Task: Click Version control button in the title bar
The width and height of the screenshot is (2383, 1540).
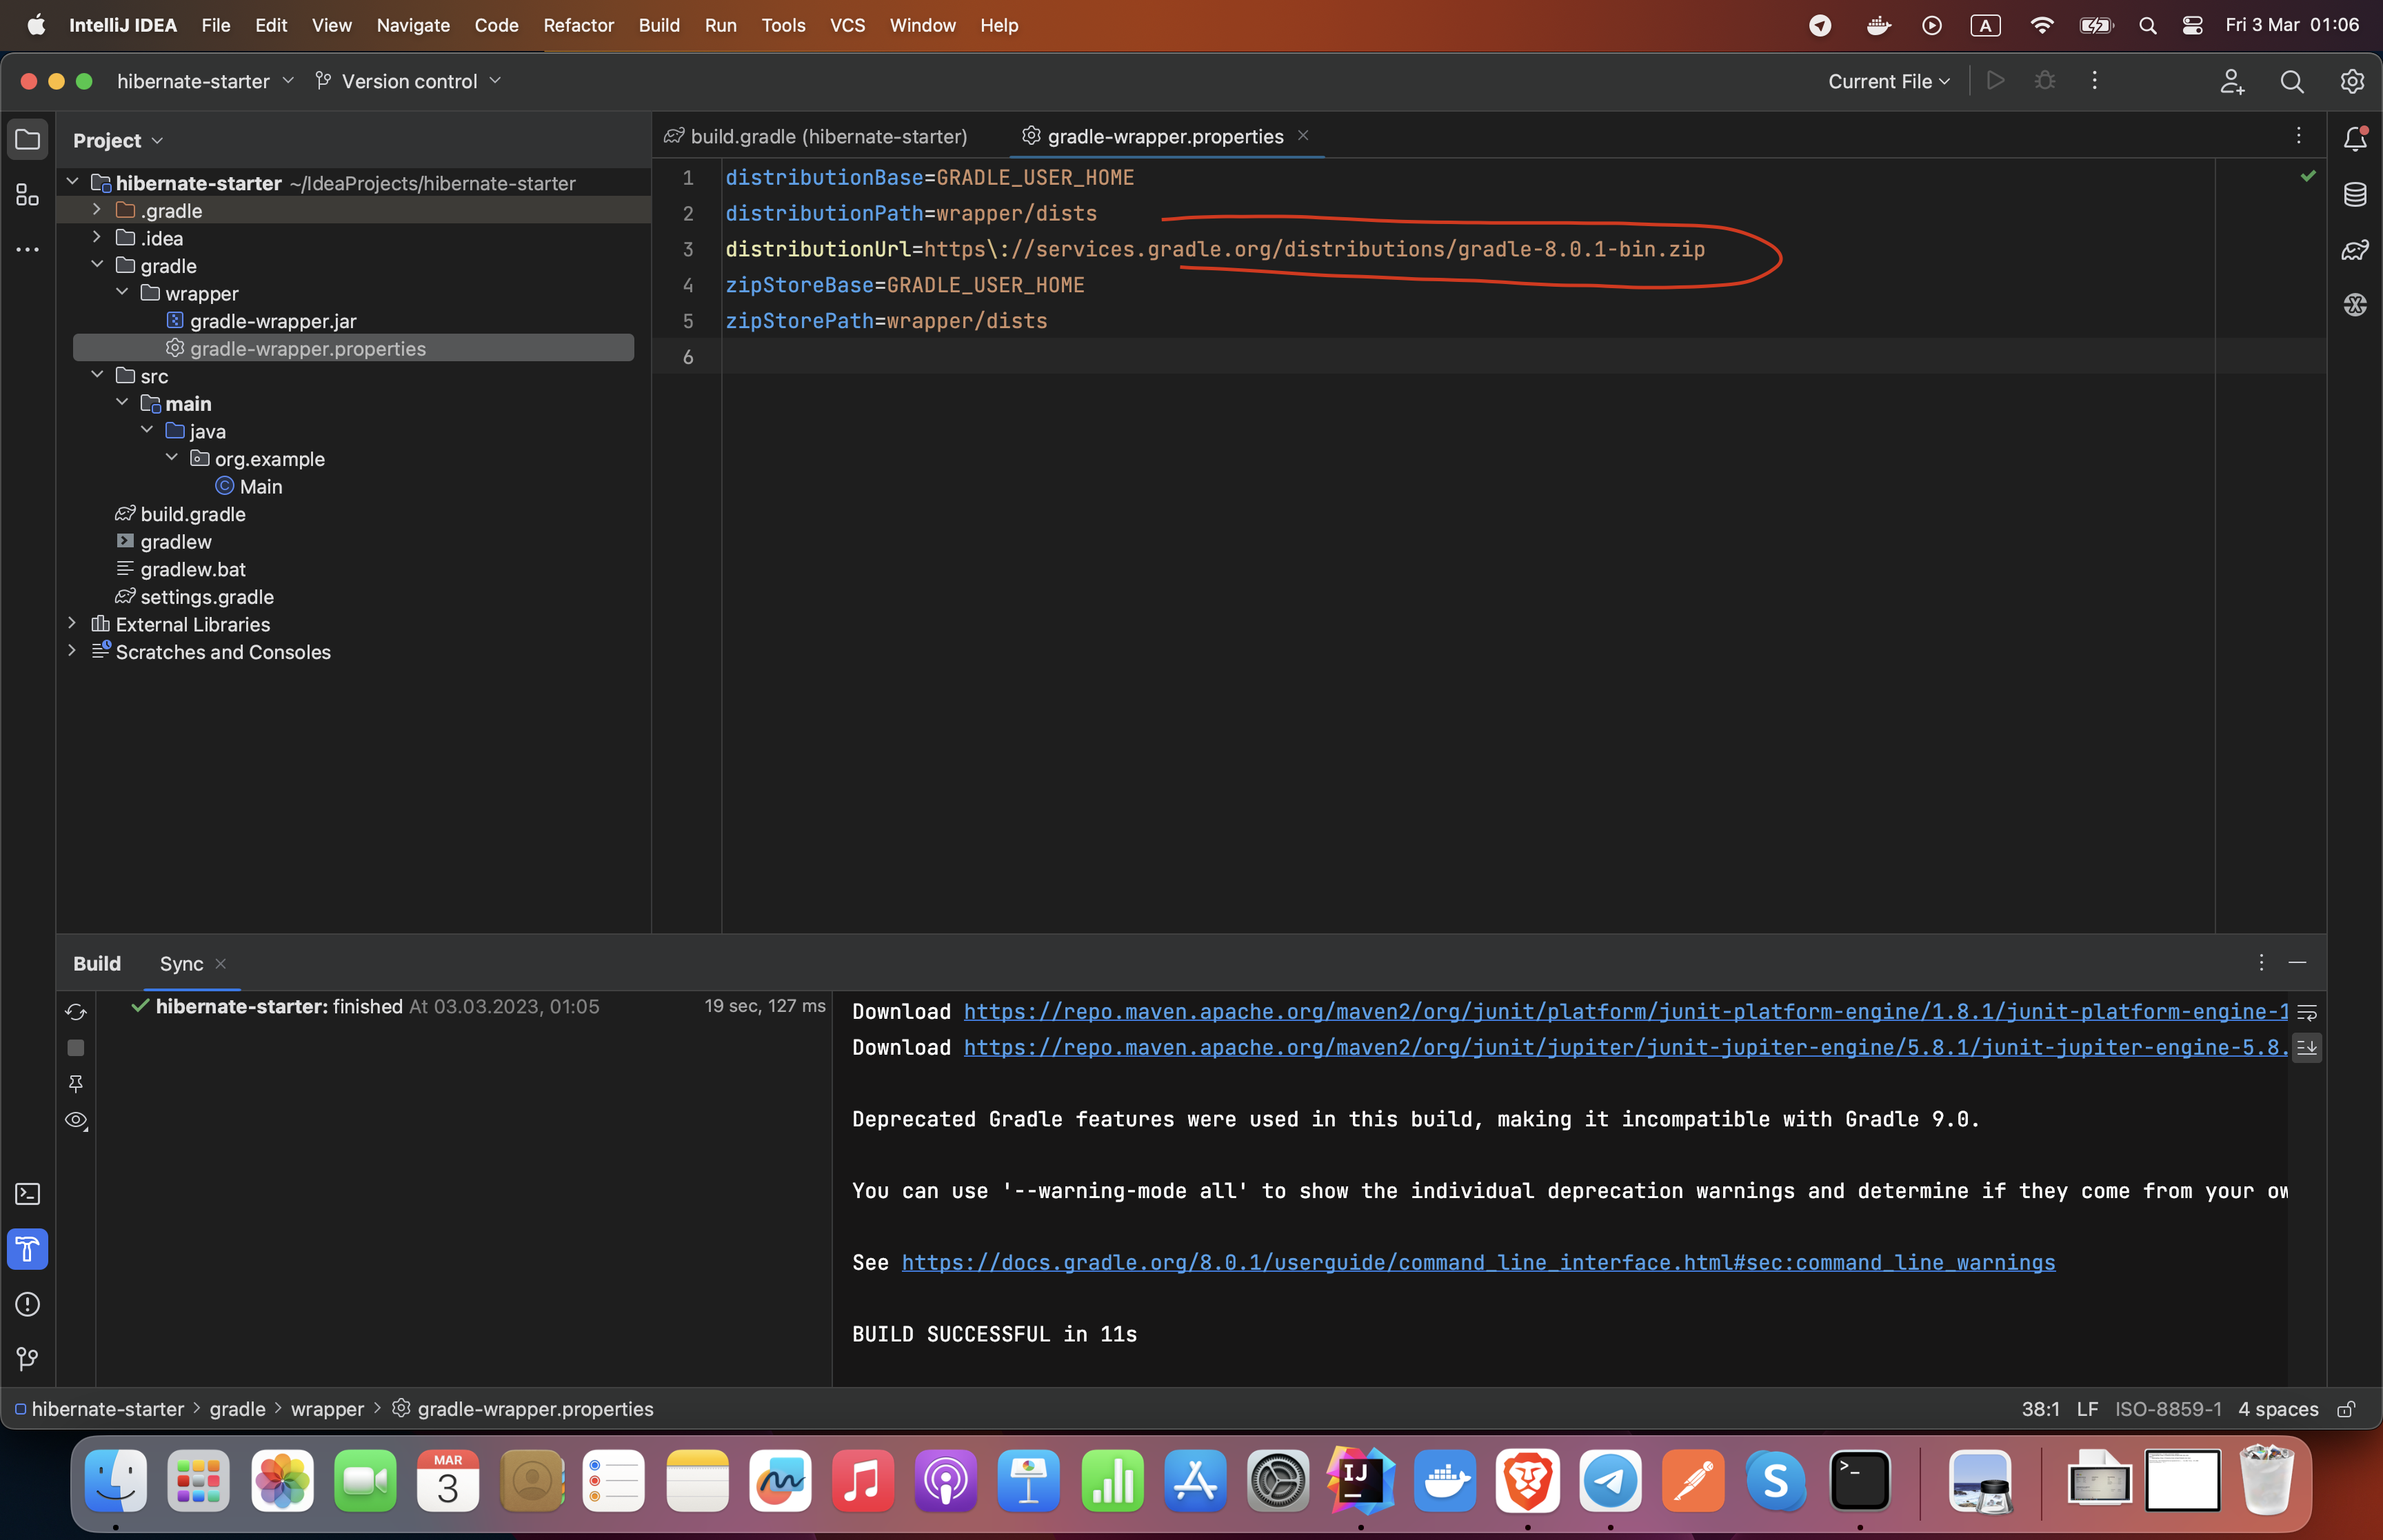Action: pyautogui.click(x=408, y=82)
